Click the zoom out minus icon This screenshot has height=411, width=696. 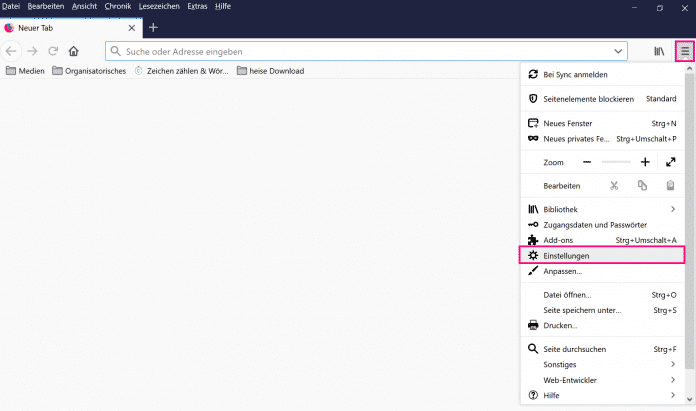tap(587, 162)
